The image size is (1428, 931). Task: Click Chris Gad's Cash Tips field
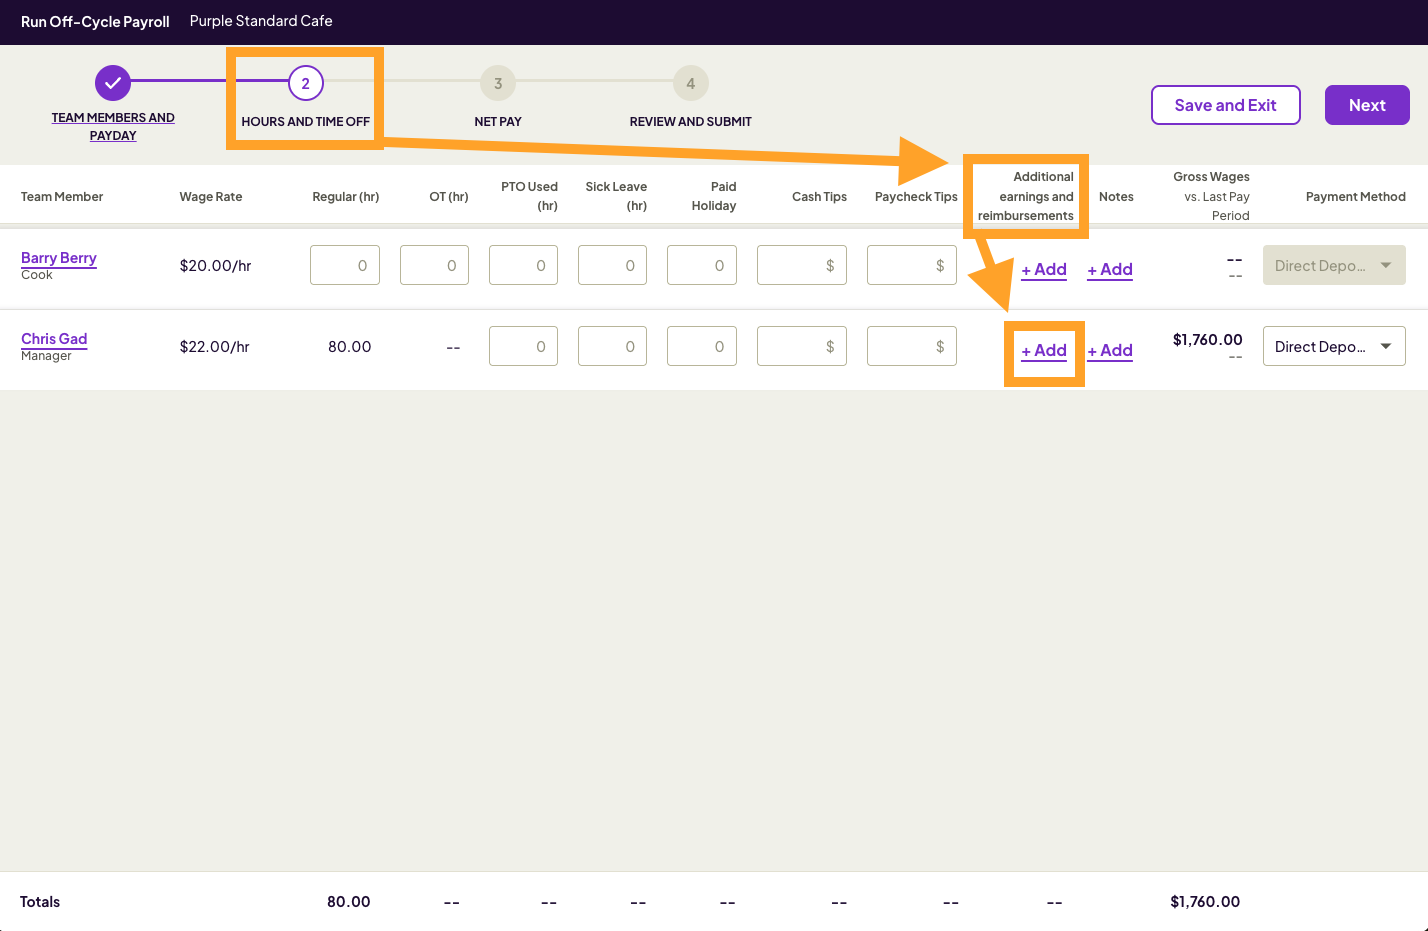pos(801,346)
